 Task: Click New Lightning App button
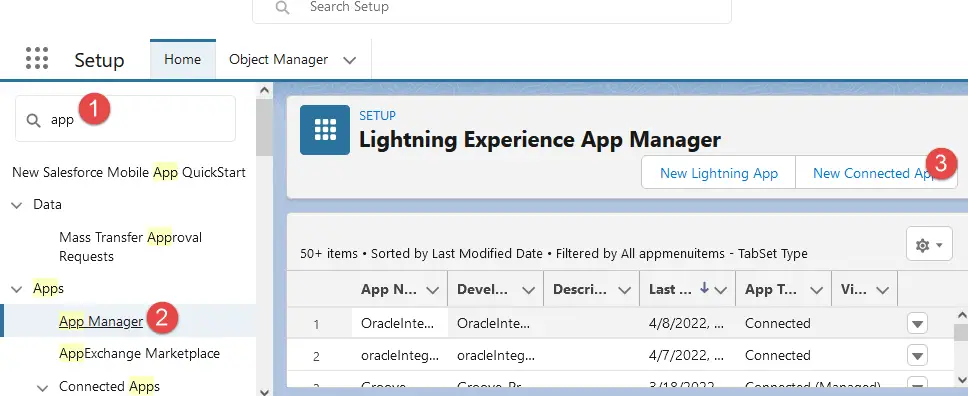click(x=719, y=172)
